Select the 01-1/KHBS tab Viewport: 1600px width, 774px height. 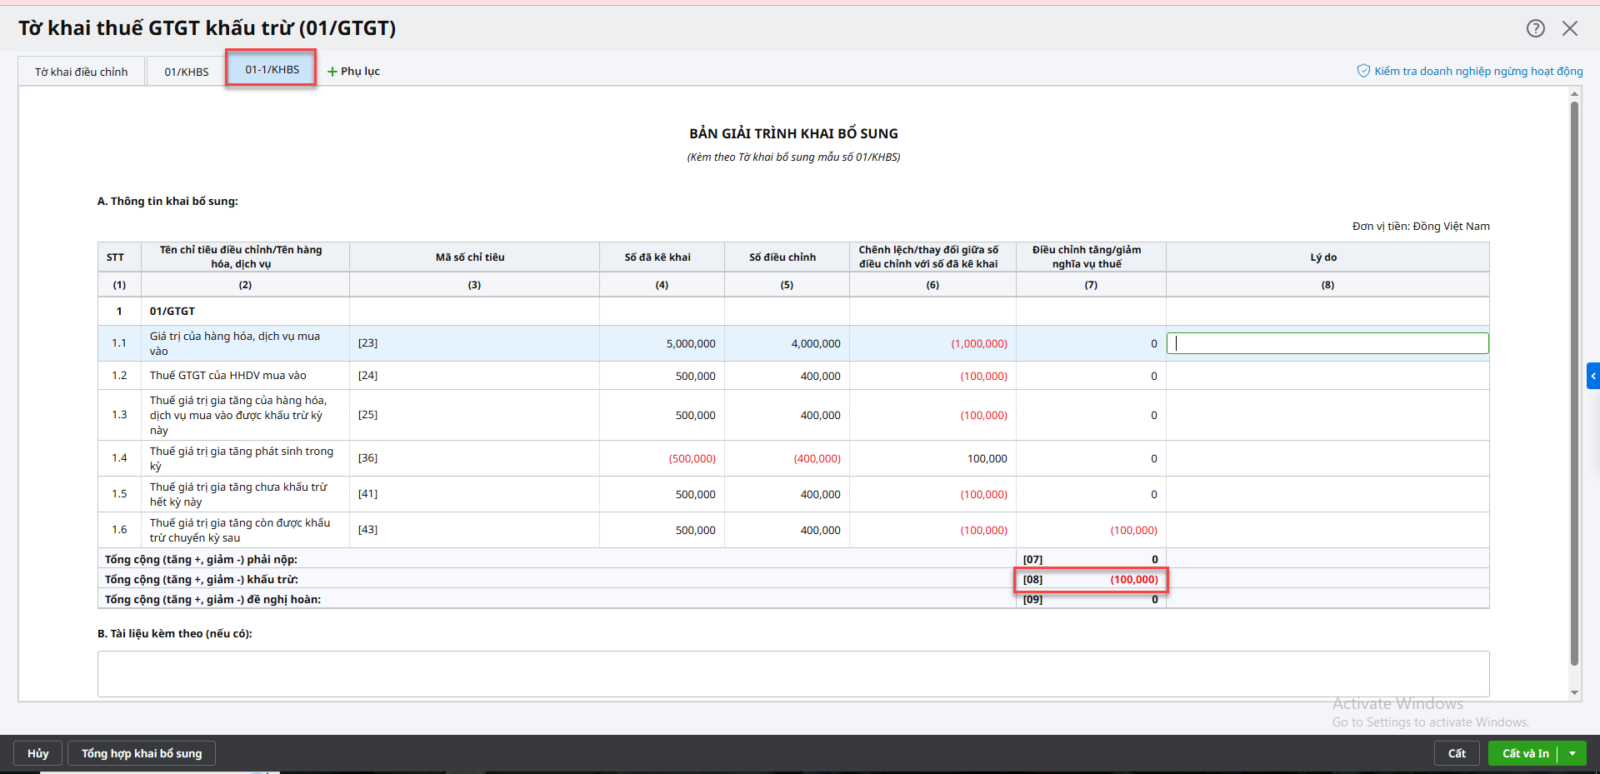(272, 69)
